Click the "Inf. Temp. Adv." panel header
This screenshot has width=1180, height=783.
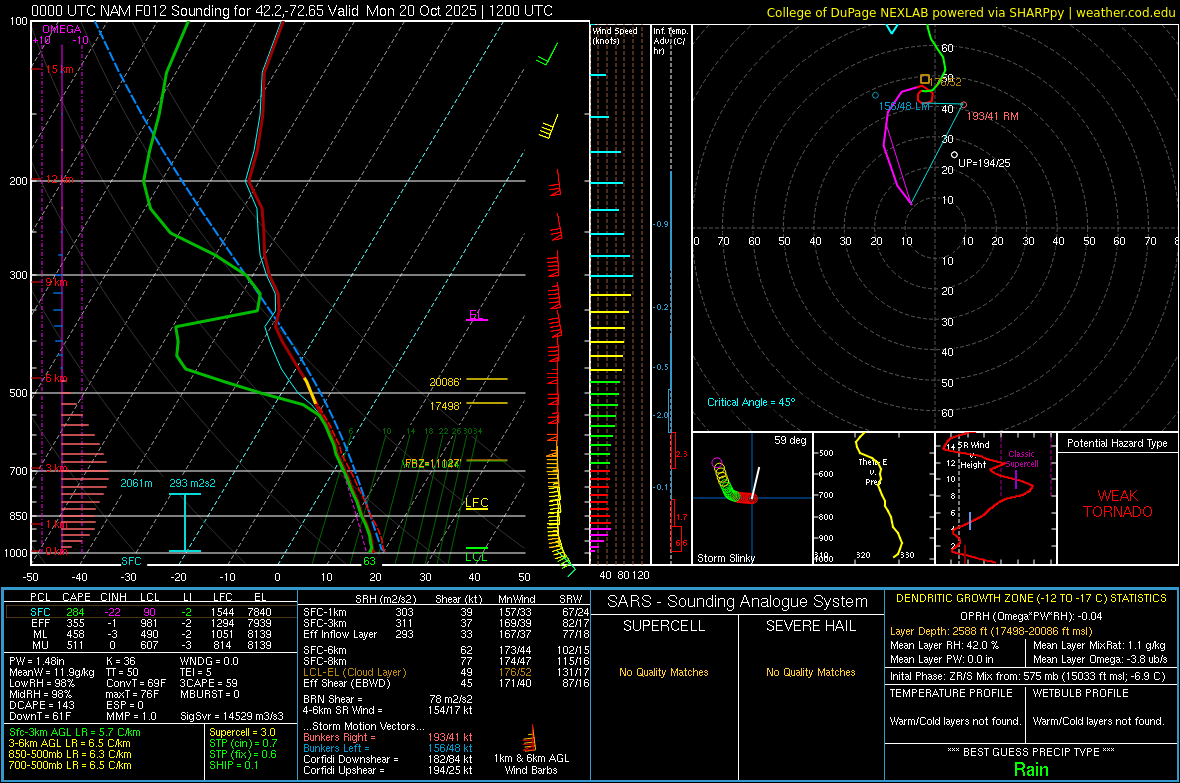tap(670, 41)
